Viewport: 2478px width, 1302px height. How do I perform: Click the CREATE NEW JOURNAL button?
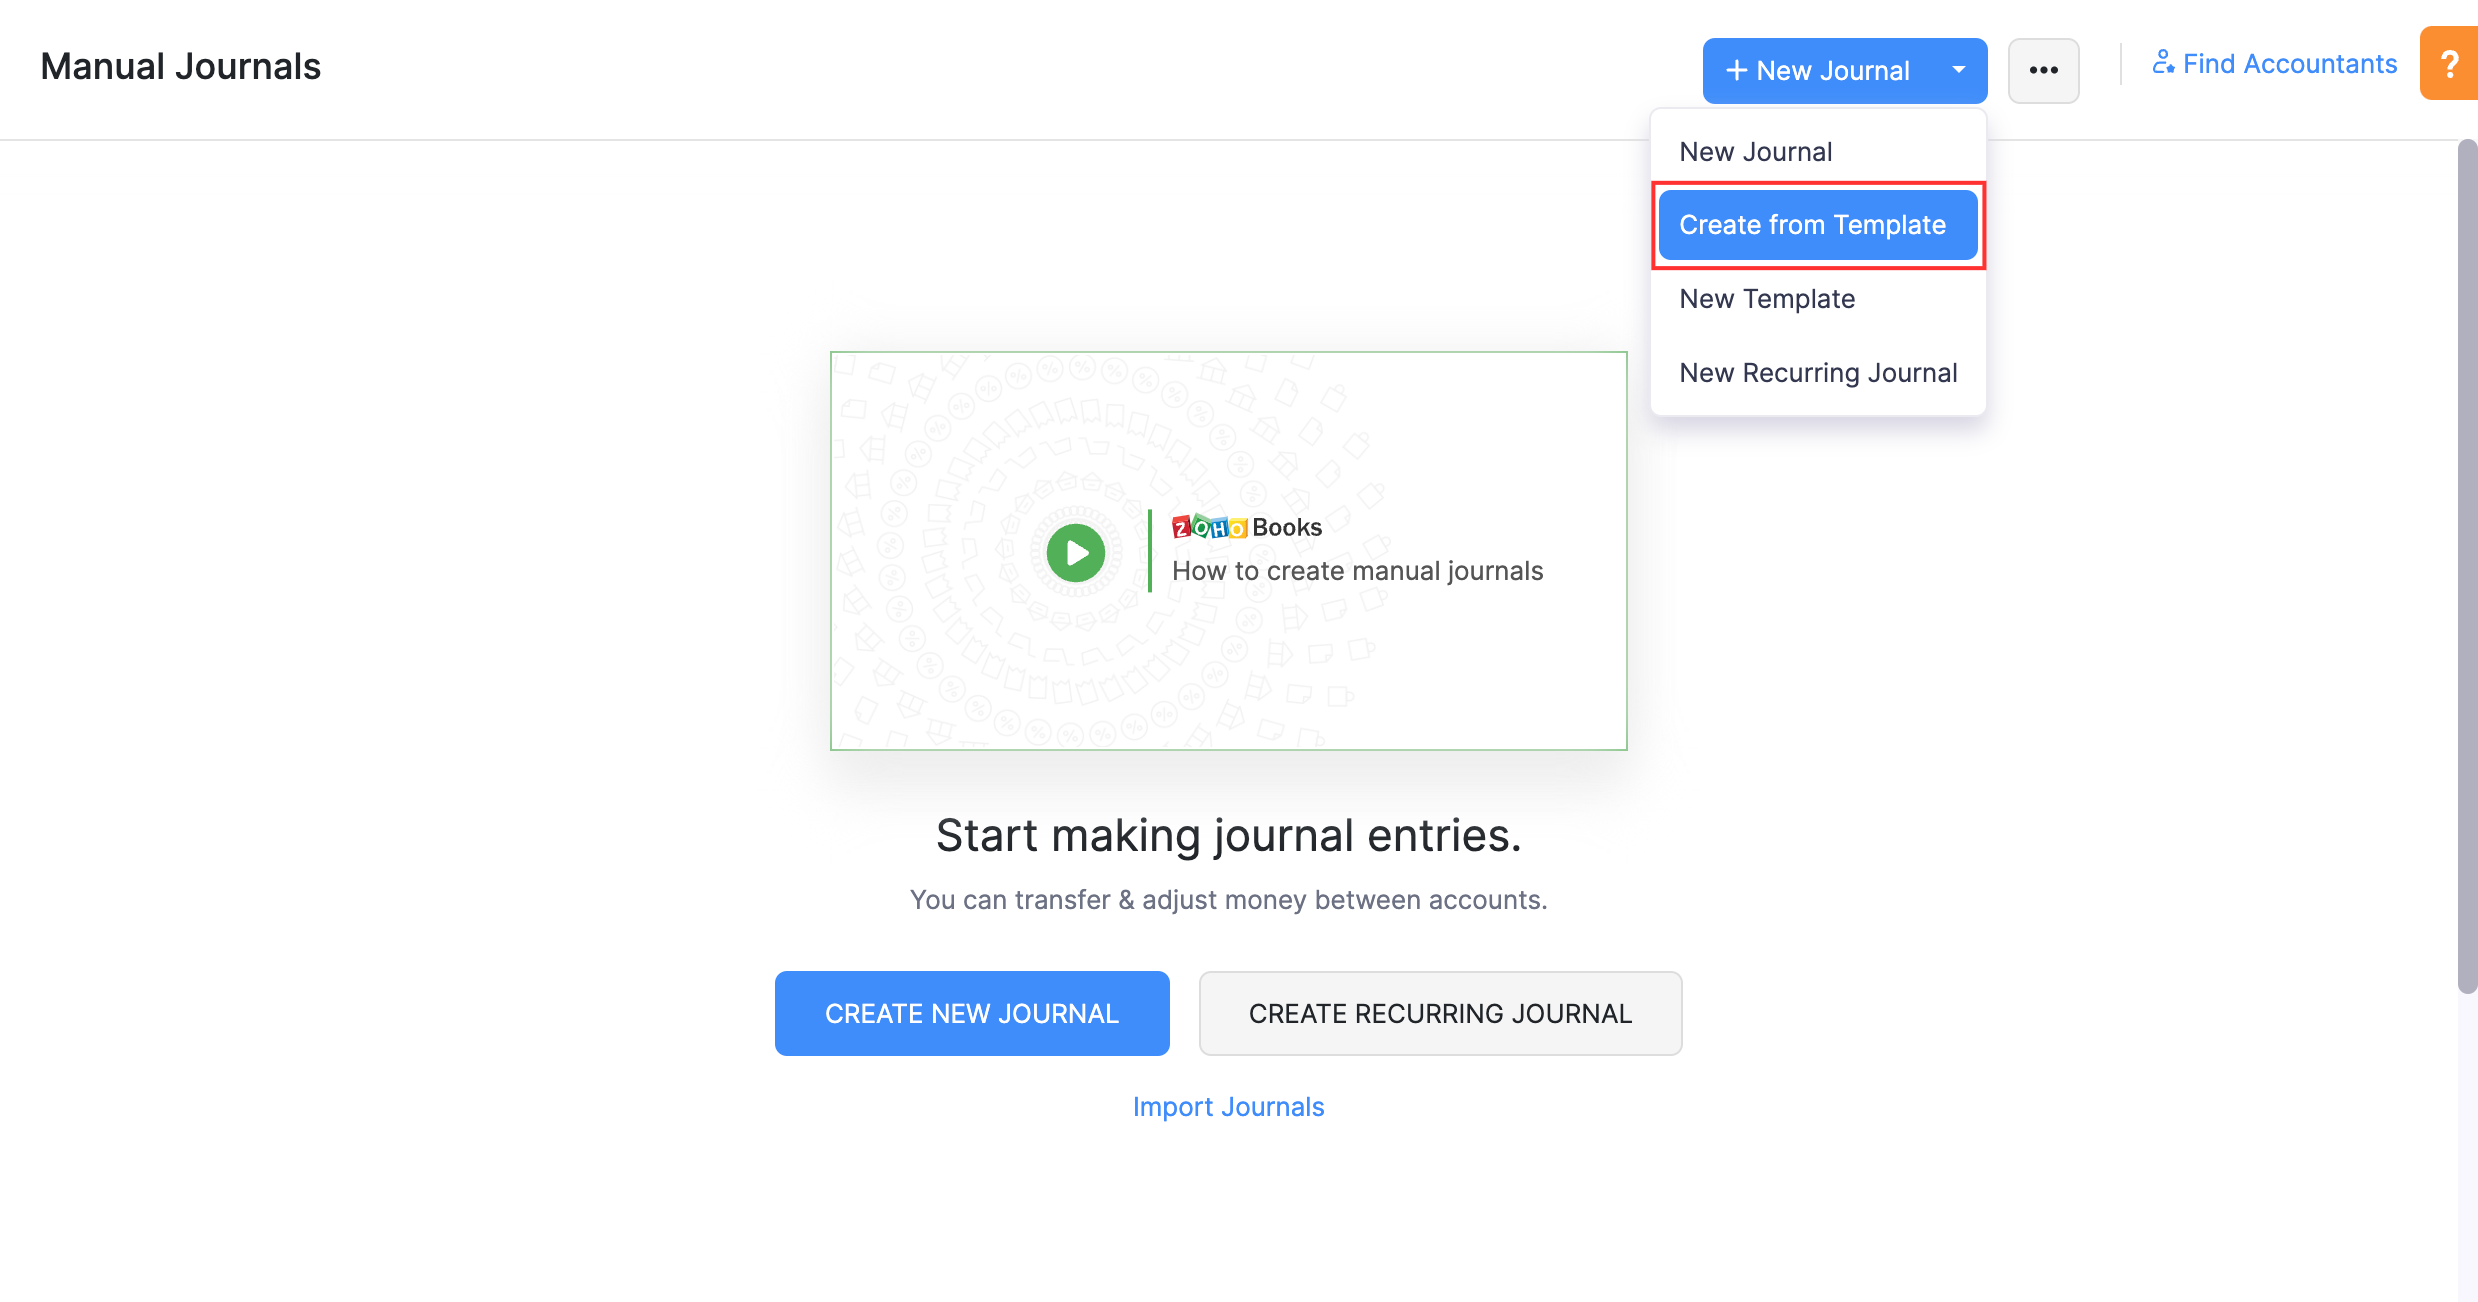pos(971,1013)
